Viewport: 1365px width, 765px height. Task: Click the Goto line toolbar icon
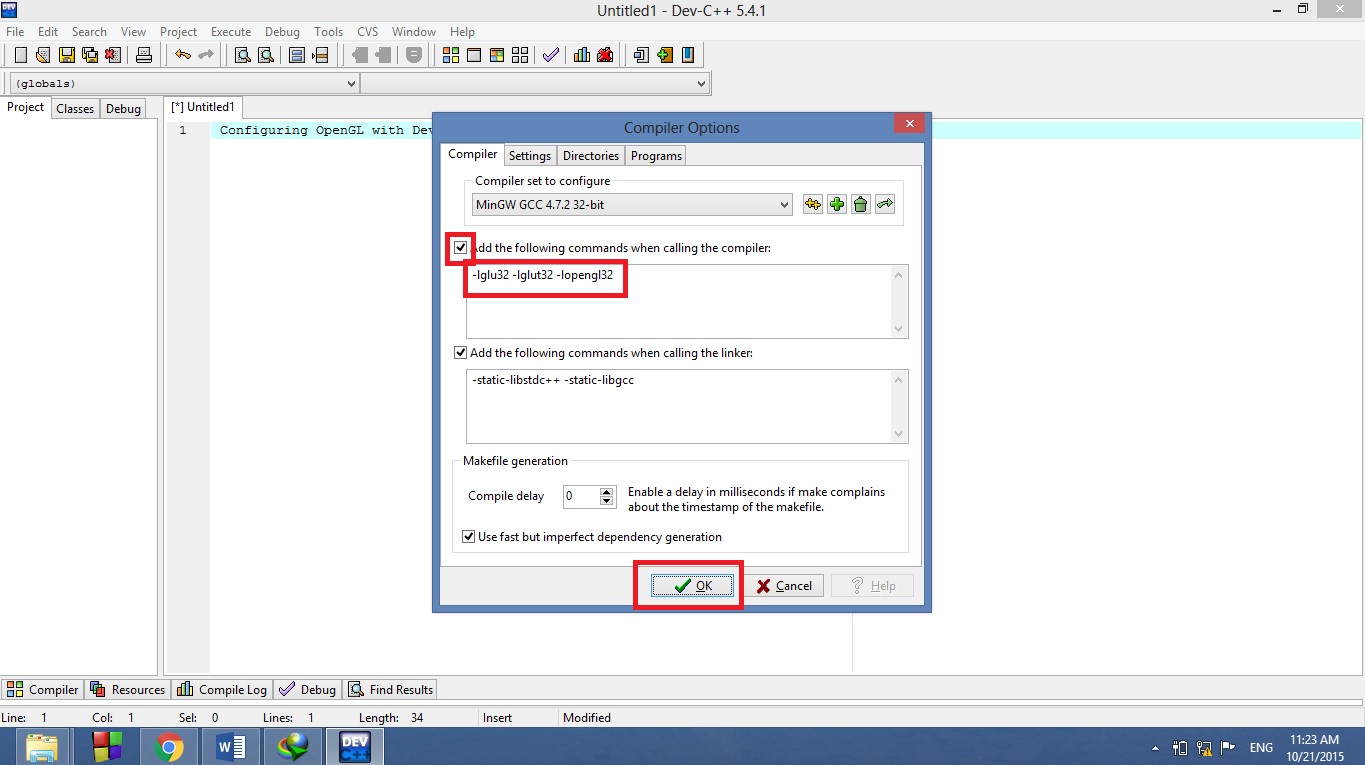click(320, 55)
